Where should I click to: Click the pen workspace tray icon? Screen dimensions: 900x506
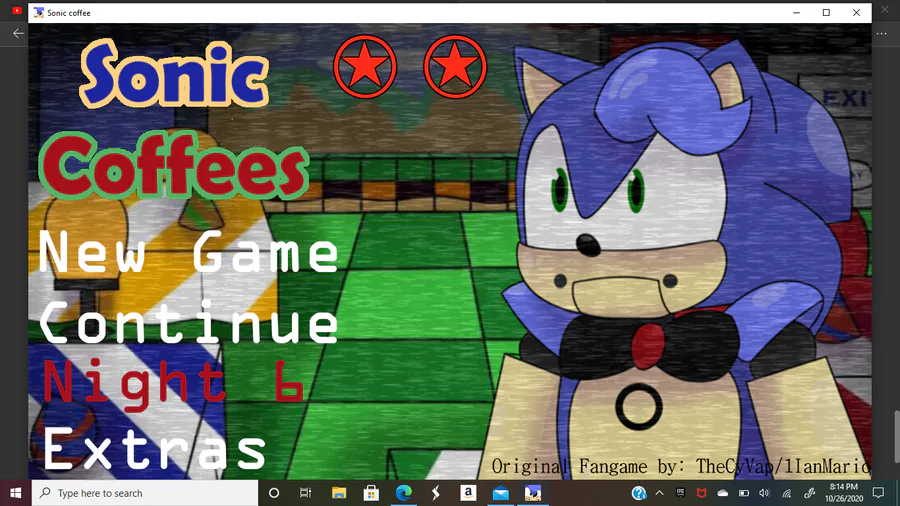click(x=809, y=493)
